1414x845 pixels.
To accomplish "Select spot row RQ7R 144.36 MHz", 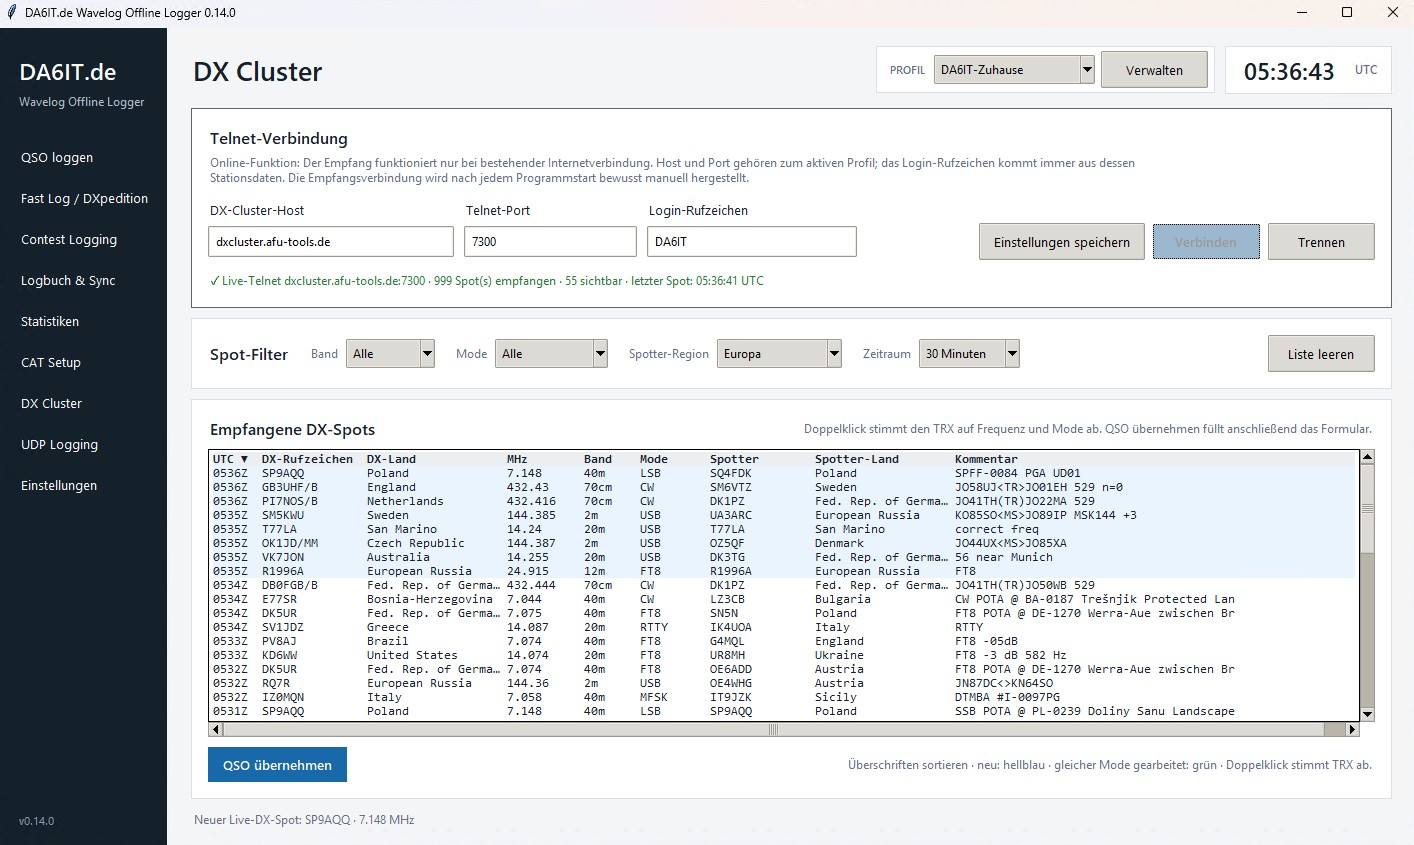I will click(783, 683).
